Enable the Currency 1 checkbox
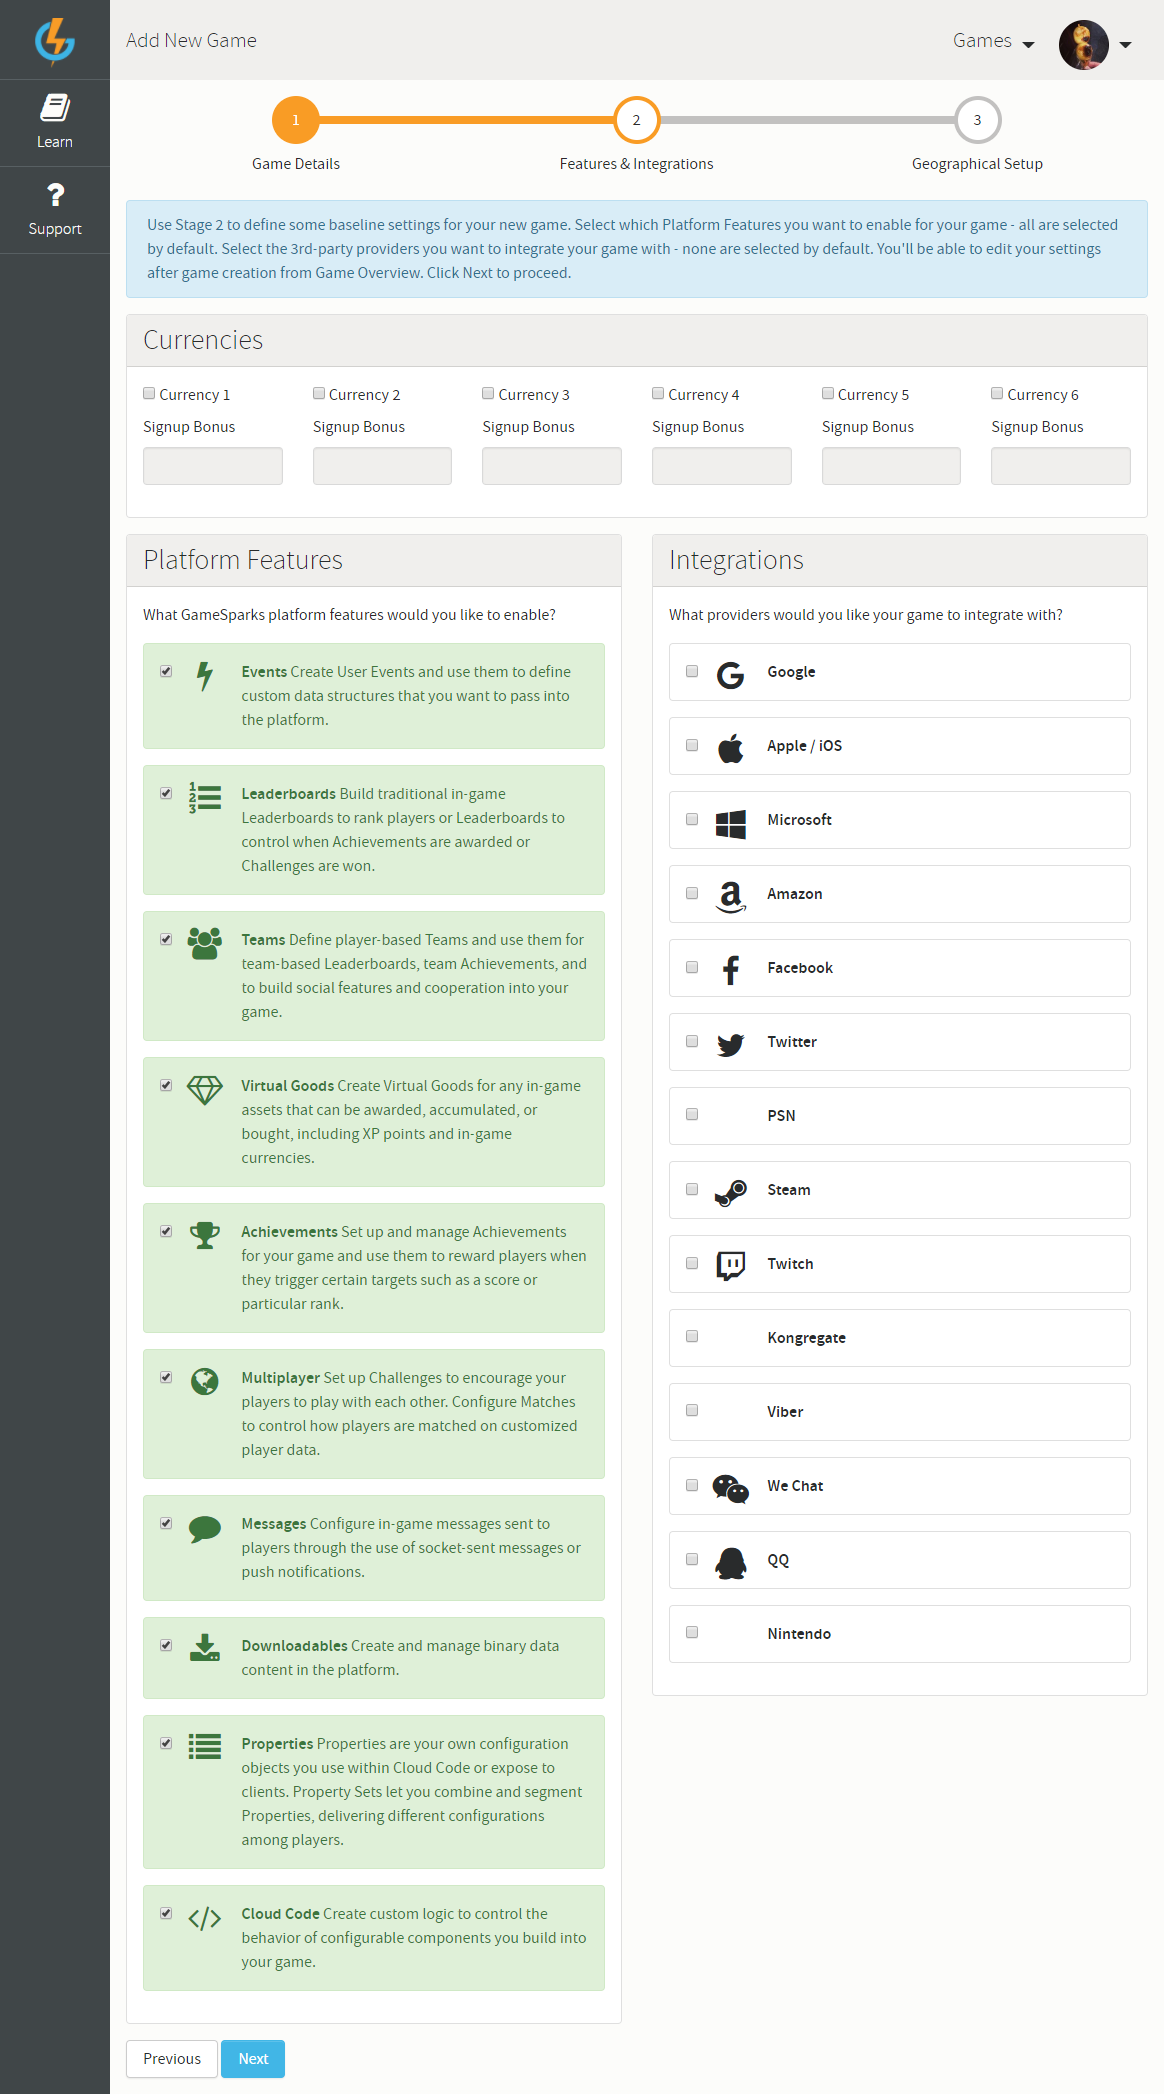 [x=149, y=394]
